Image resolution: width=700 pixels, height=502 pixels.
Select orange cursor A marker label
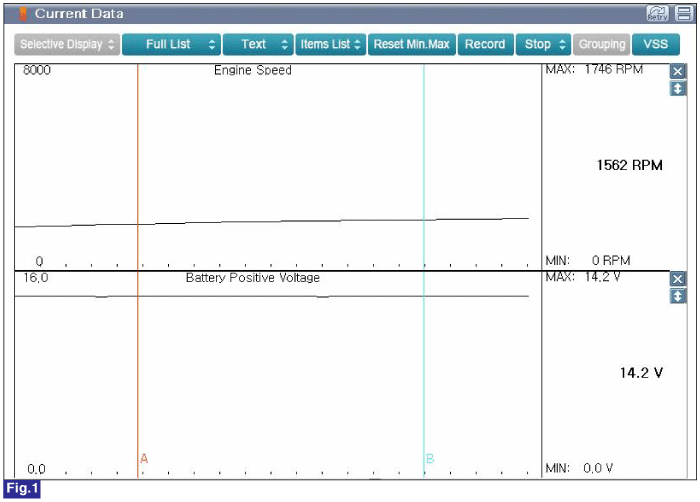(x=144, y=459)
